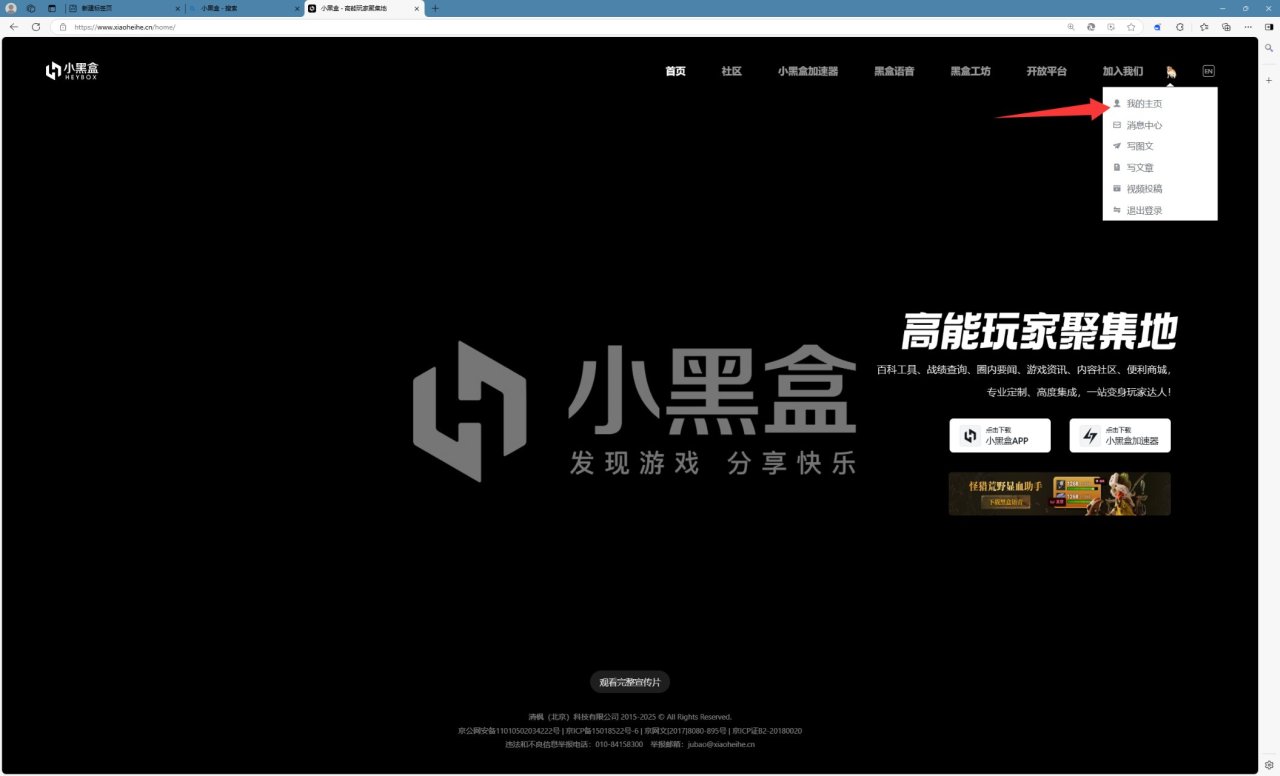The width and height of the screenshot is (1280, 776).
Task: Open the browser workspaces icon
Action: [x=31, y=8]
